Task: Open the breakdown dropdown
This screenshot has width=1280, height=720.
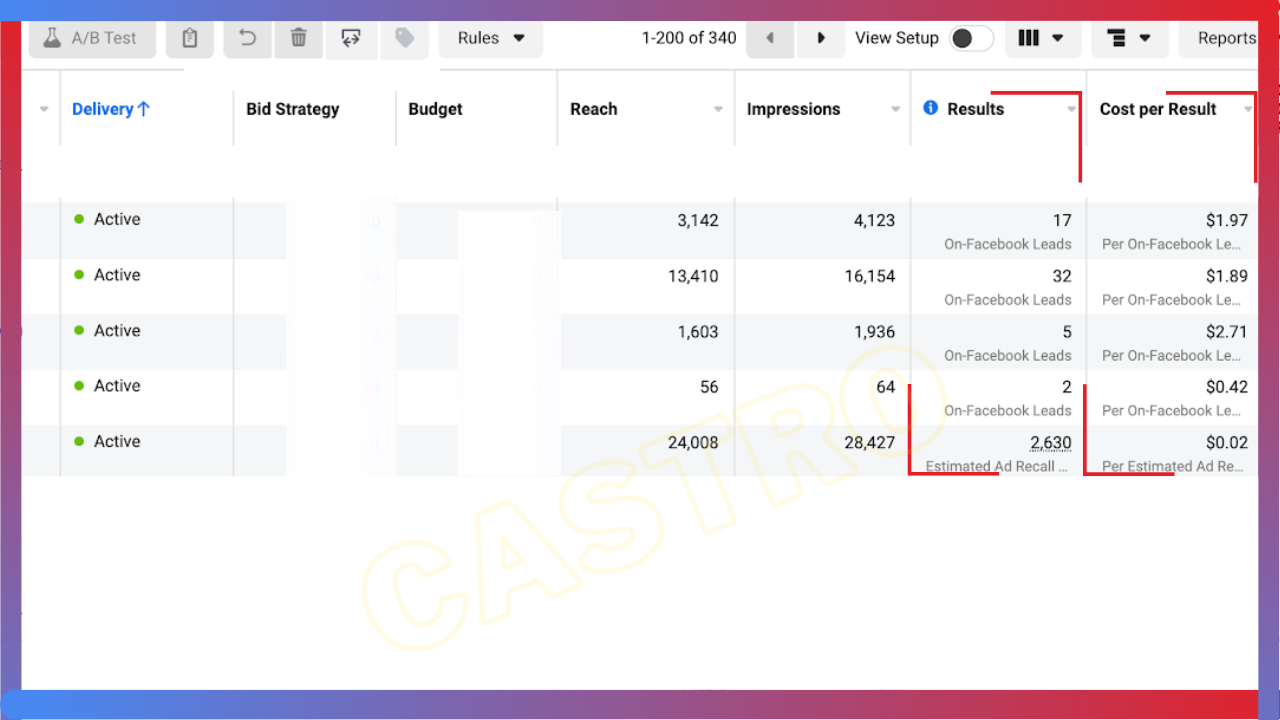Action: coord(1129,38)
